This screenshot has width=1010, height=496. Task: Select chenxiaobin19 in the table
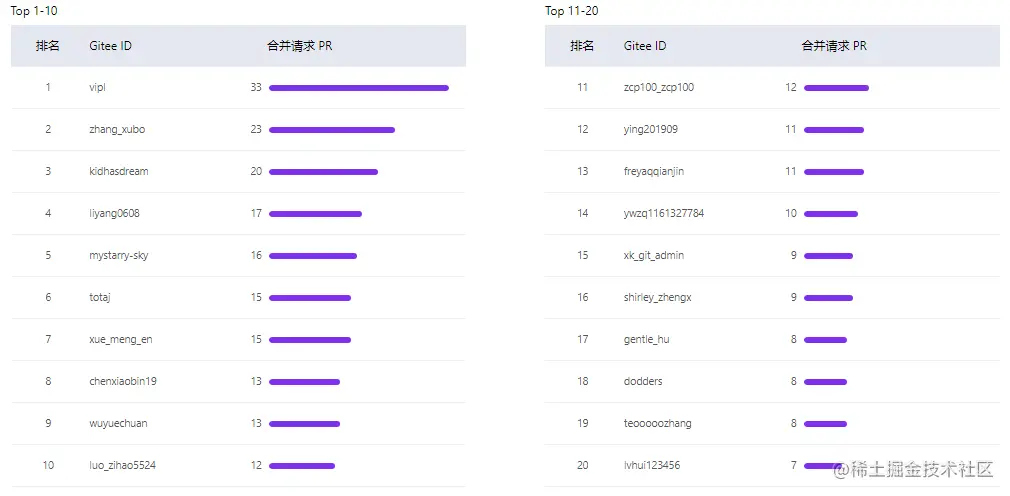tap(123, 381)
